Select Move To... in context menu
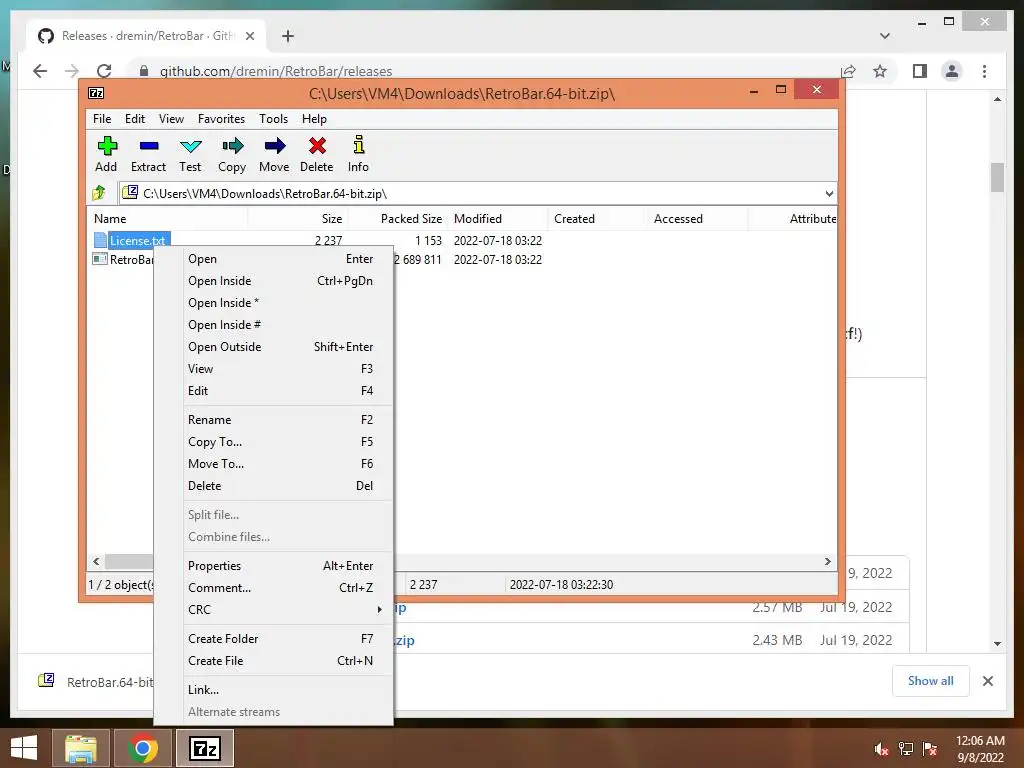Image resolution: width=1024 pixels, height=768 pixels. (x=274, y=464)
